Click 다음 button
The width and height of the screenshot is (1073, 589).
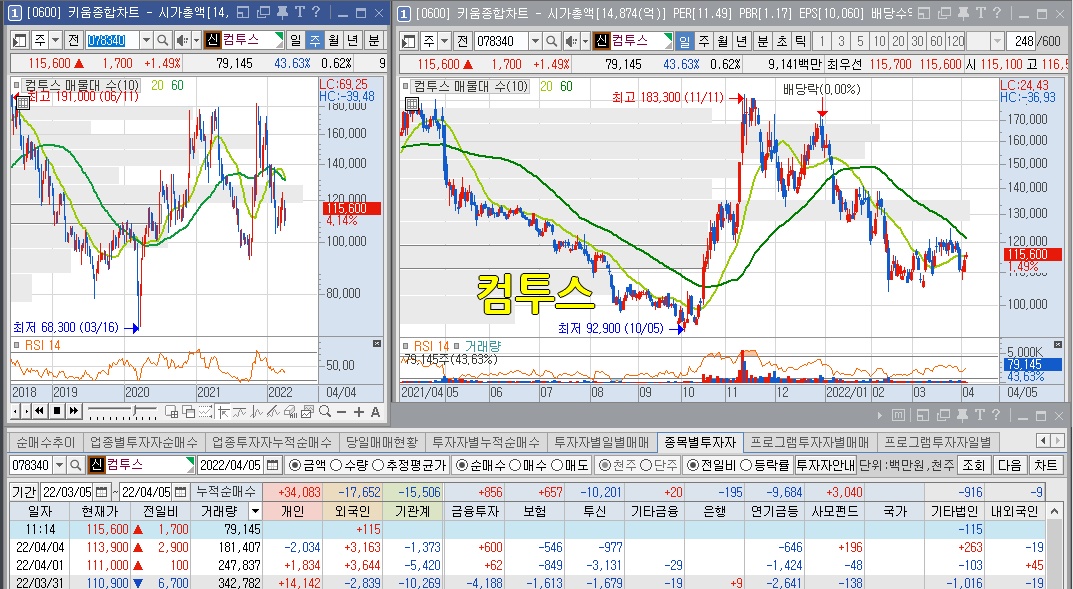click(x=1010, y=465)
